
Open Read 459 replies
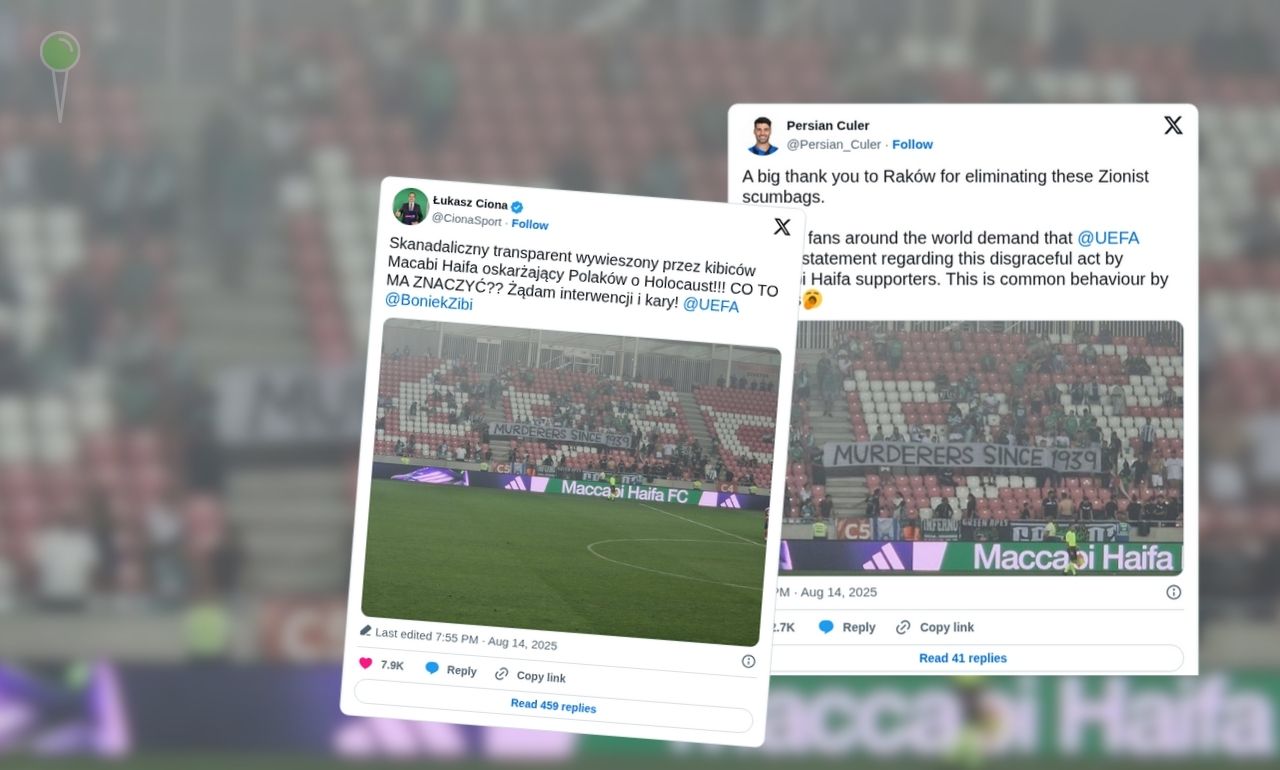point(553,706)
